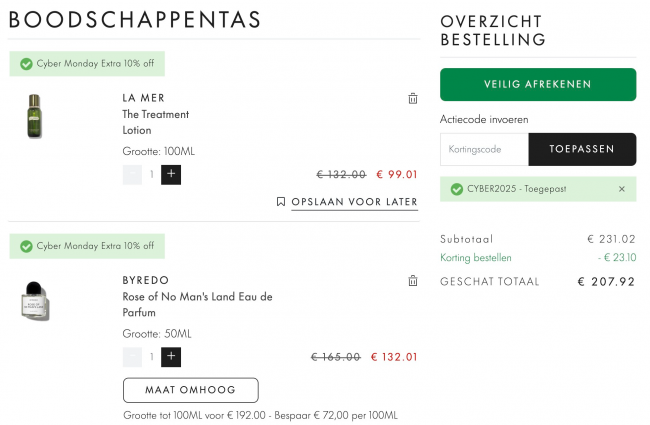The height and width of the screenshot is (425, 650).
Task: Open Byredo perfume product thumbnail
Action: pyautogui.click(x=35, y=300)
